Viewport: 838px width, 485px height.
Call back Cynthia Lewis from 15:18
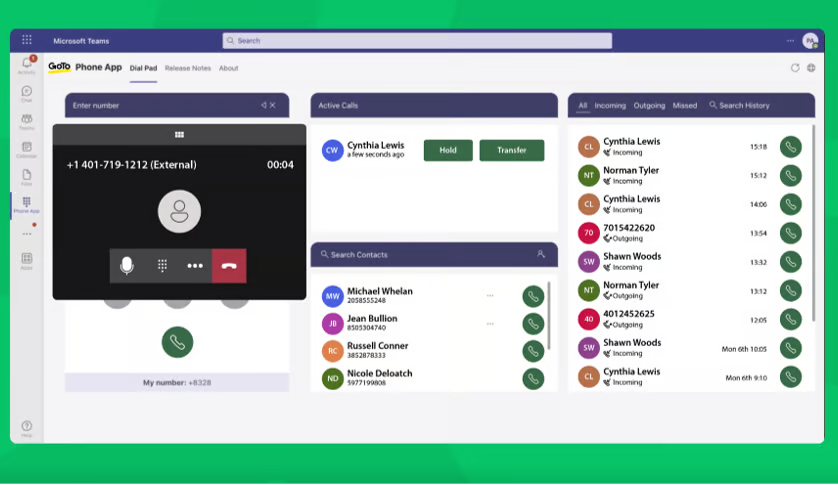[x=790, y=147]
